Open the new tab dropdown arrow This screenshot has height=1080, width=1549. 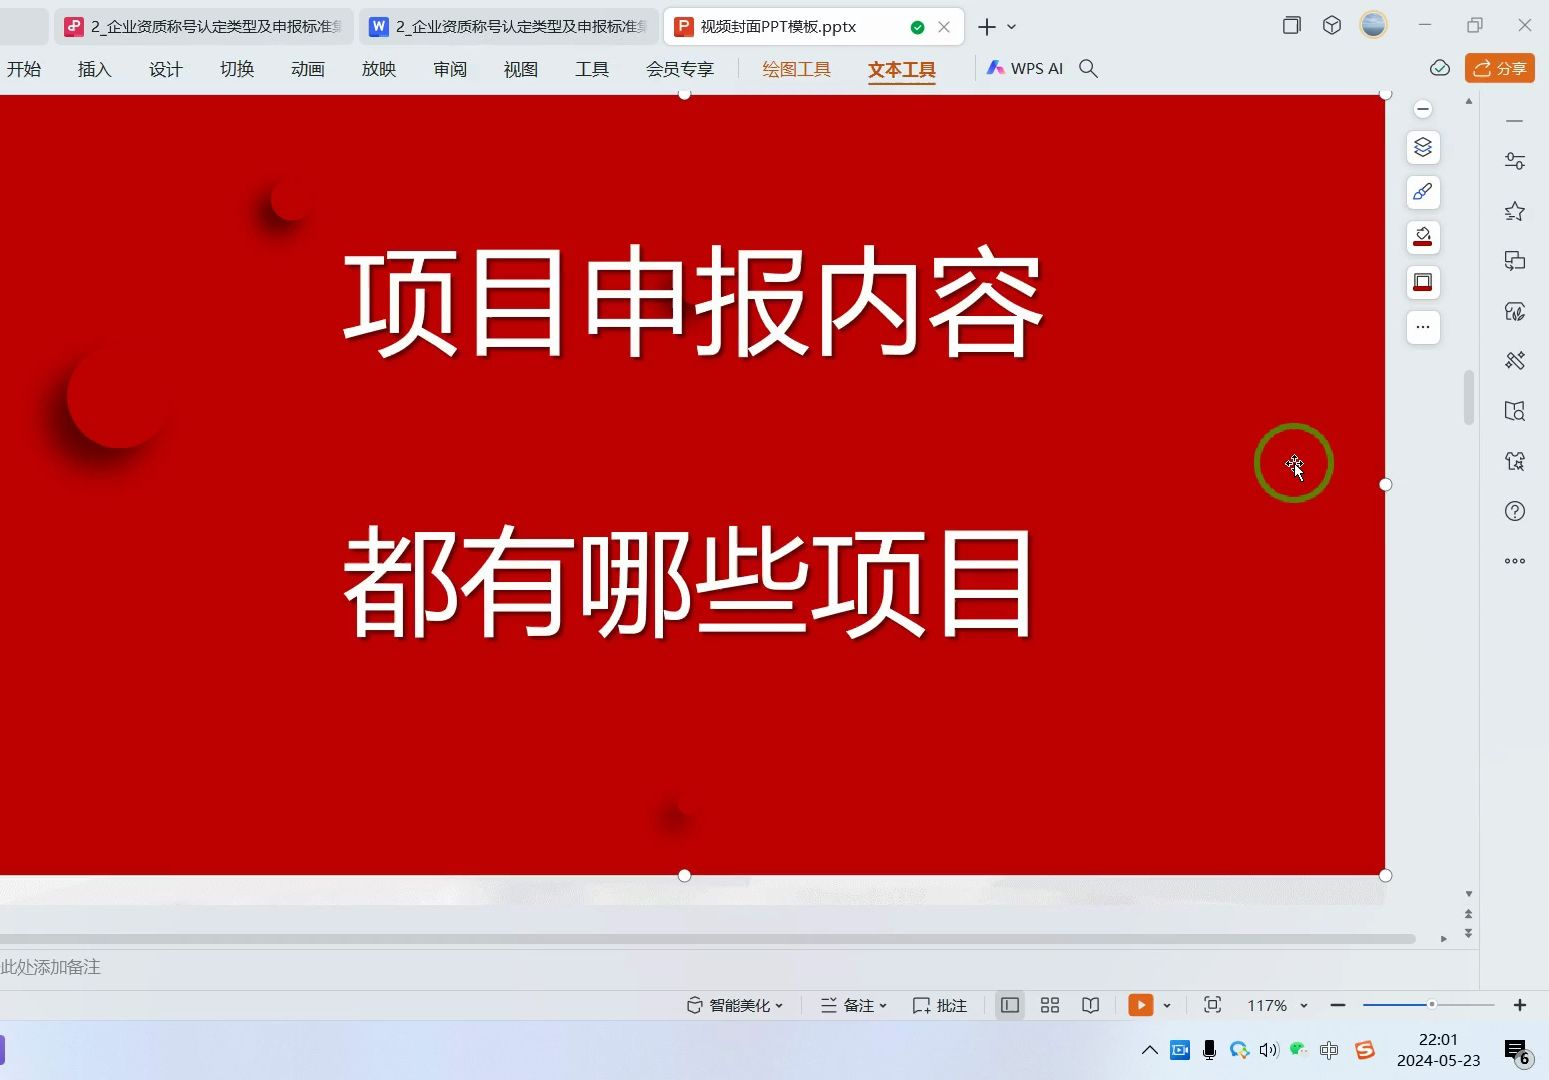coord(1012,27)
